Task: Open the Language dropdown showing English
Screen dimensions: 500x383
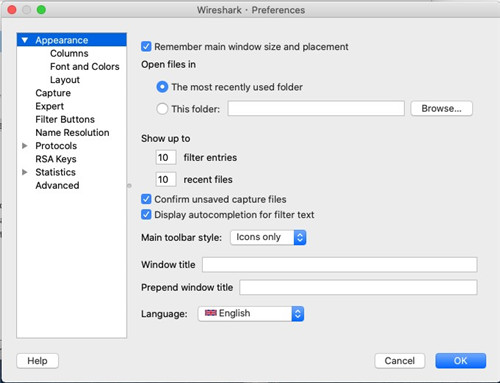Action: 251,314
